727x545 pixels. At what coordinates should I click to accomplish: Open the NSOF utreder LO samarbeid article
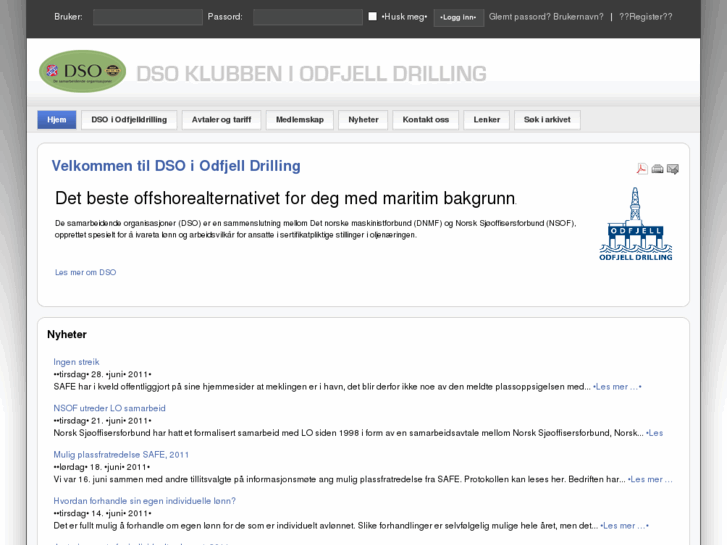109,408
